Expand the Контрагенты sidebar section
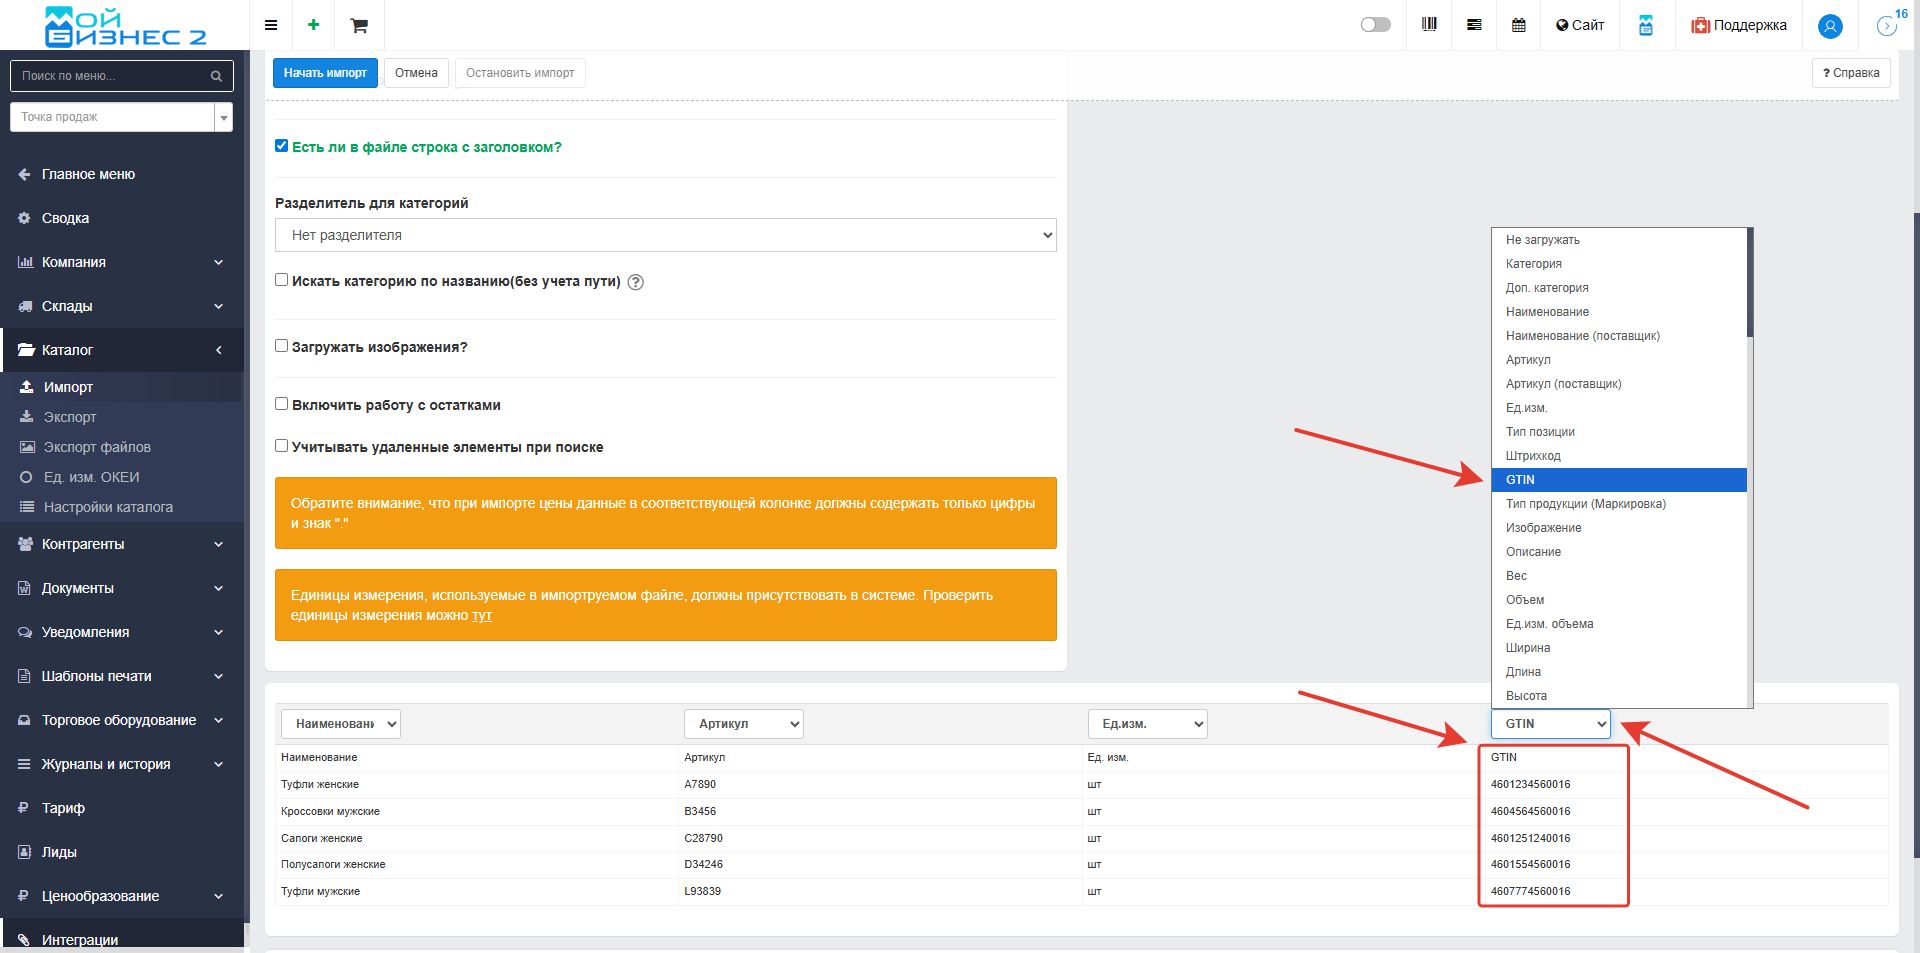This screenshot has width=1920, height=953. (x=120, y=544)
